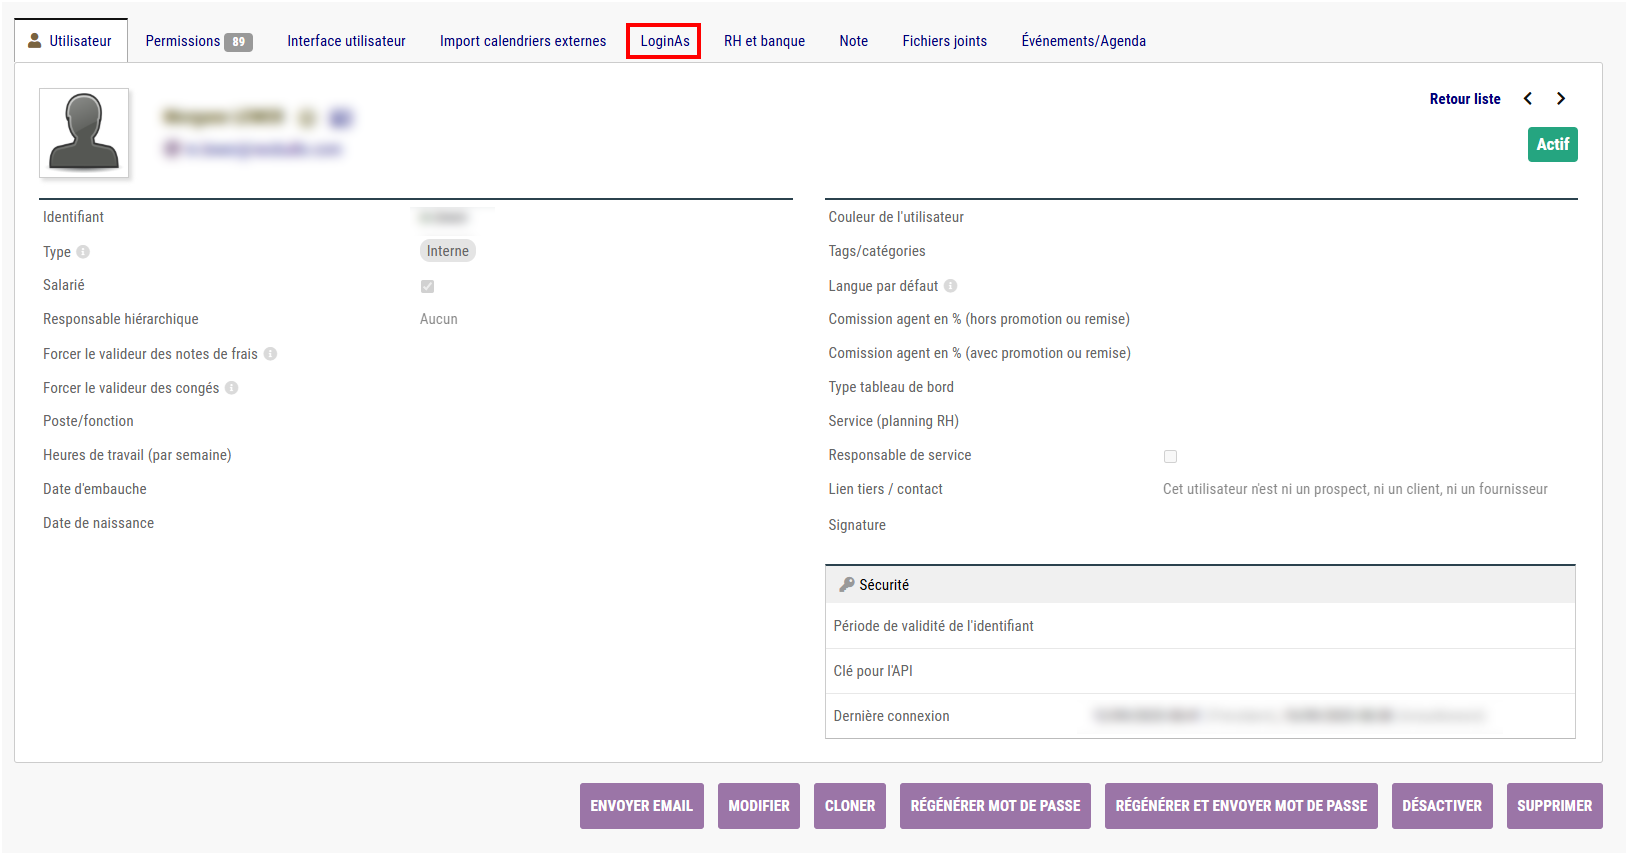The width and height of the screenshot is (1628, 855).
Task: Click the Poste/fonction label
Action: tap(88, 421)
